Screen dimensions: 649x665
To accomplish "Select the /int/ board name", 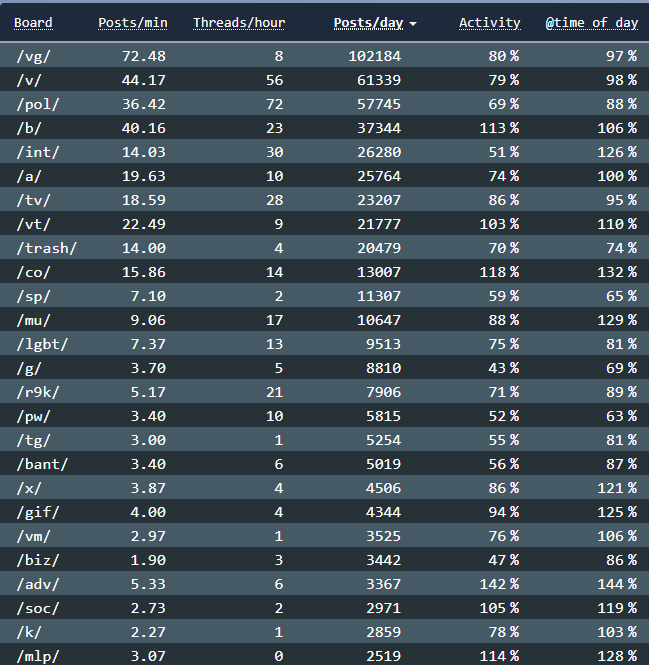I will coord(38,152).
